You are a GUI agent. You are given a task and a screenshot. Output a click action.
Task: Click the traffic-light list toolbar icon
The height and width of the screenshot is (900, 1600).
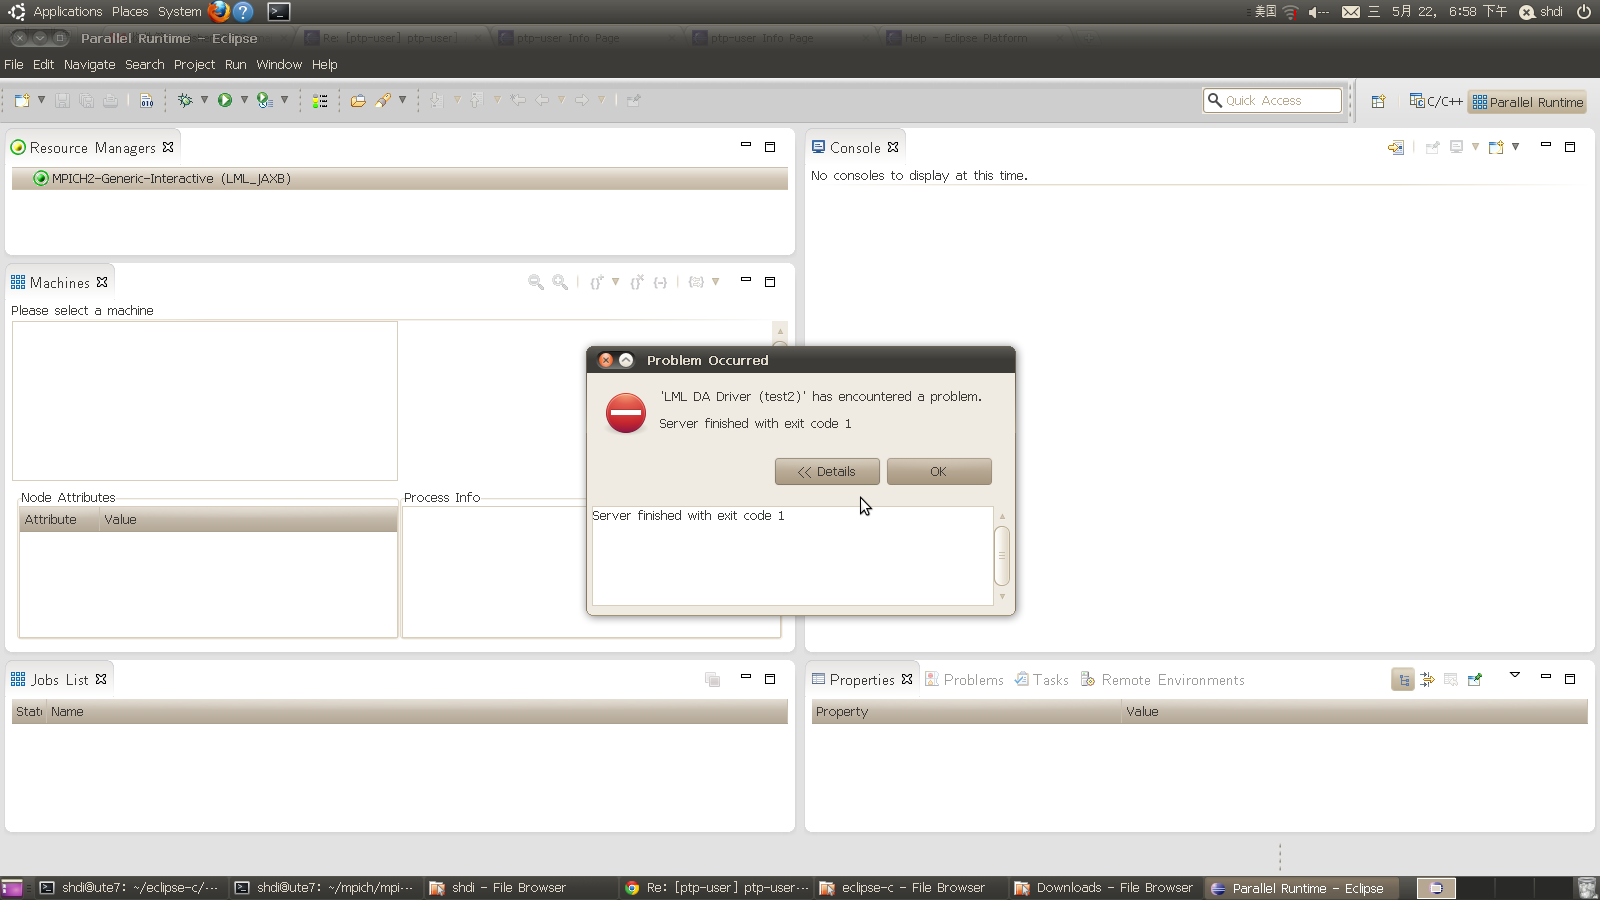(320, 101)
